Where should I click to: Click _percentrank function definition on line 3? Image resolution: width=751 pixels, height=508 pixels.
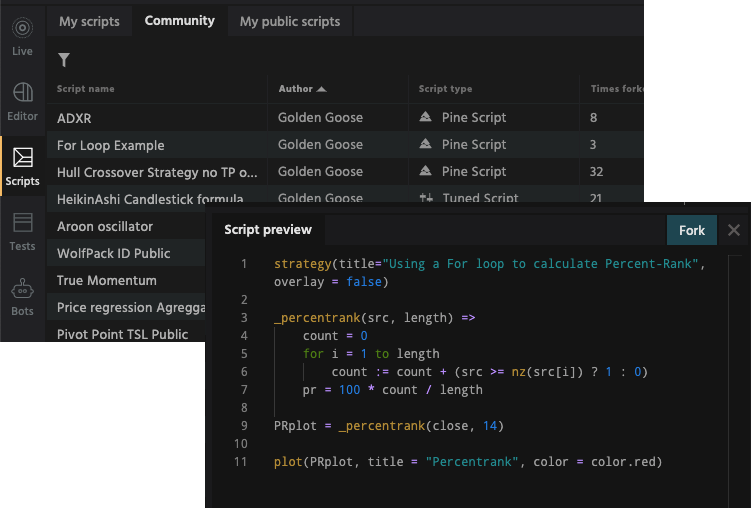click(x=317, y=318)
